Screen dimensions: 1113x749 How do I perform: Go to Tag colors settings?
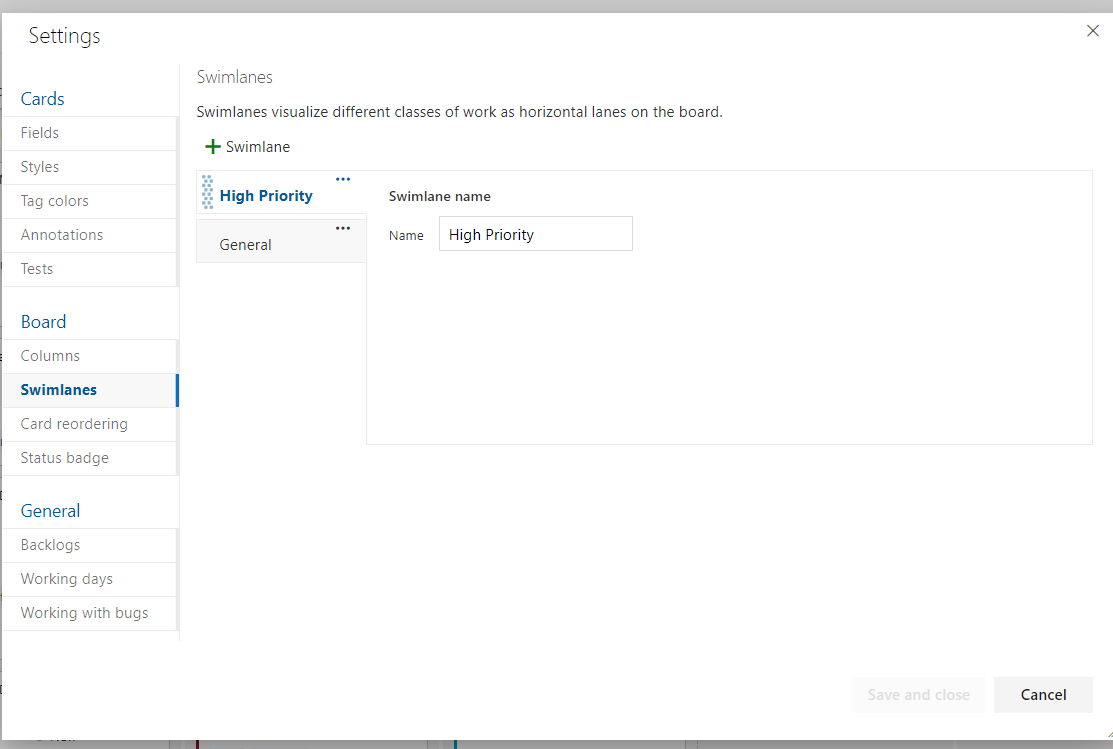tap(89, 202)
